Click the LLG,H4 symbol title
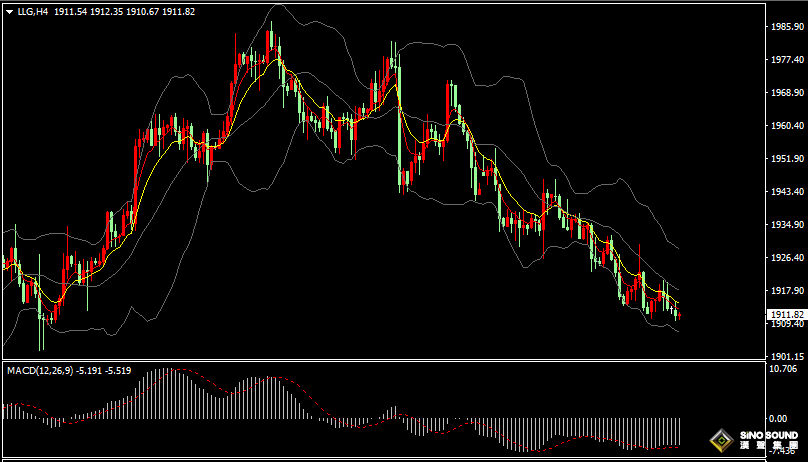808x462 pixels. (x=33, y=10)
